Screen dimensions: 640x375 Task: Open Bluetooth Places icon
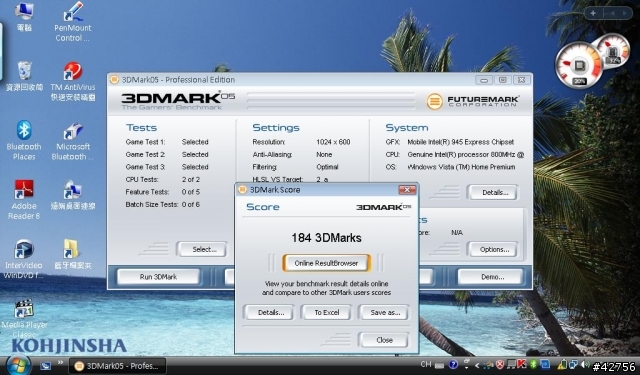coord(24,140)
